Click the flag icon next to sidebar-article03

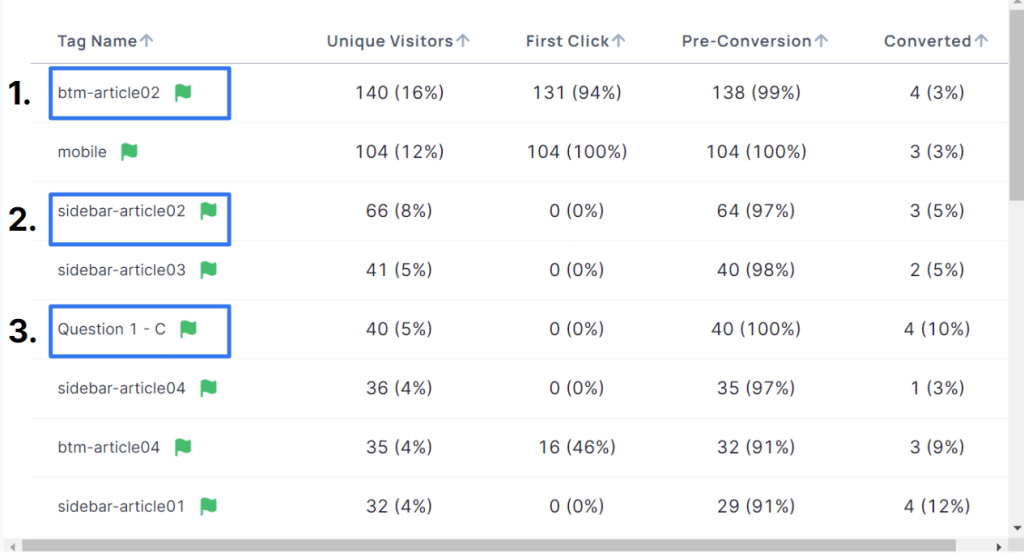coord(208,270)
